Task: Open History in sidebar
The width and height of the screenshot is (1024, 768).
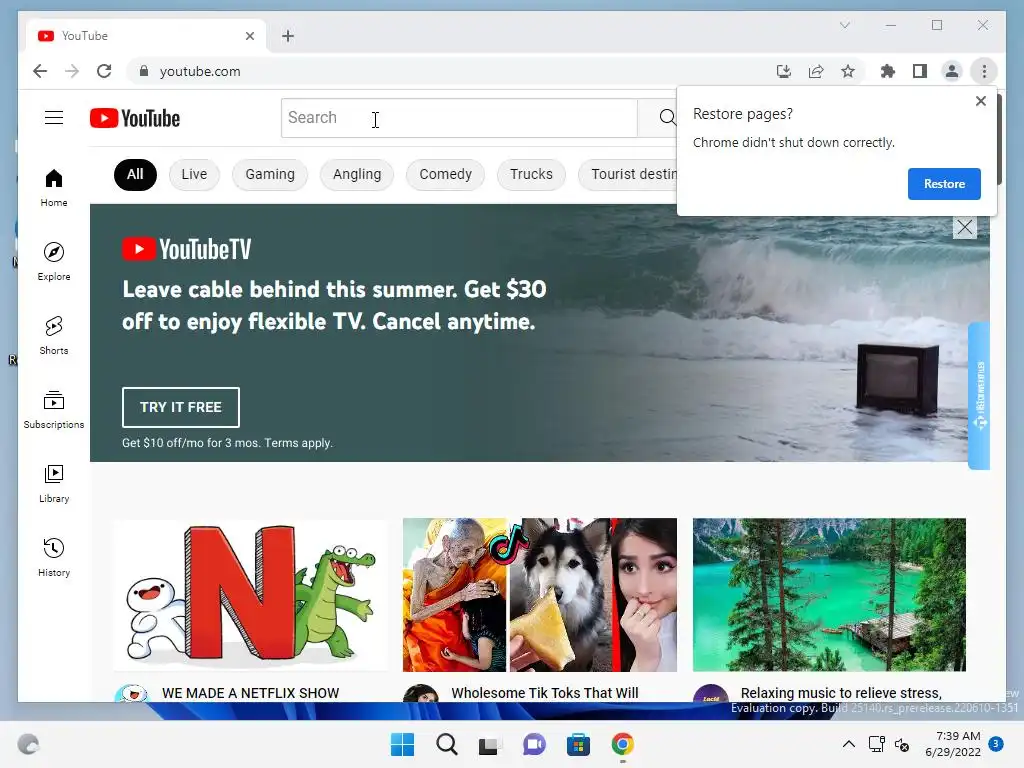Action: 54,557
